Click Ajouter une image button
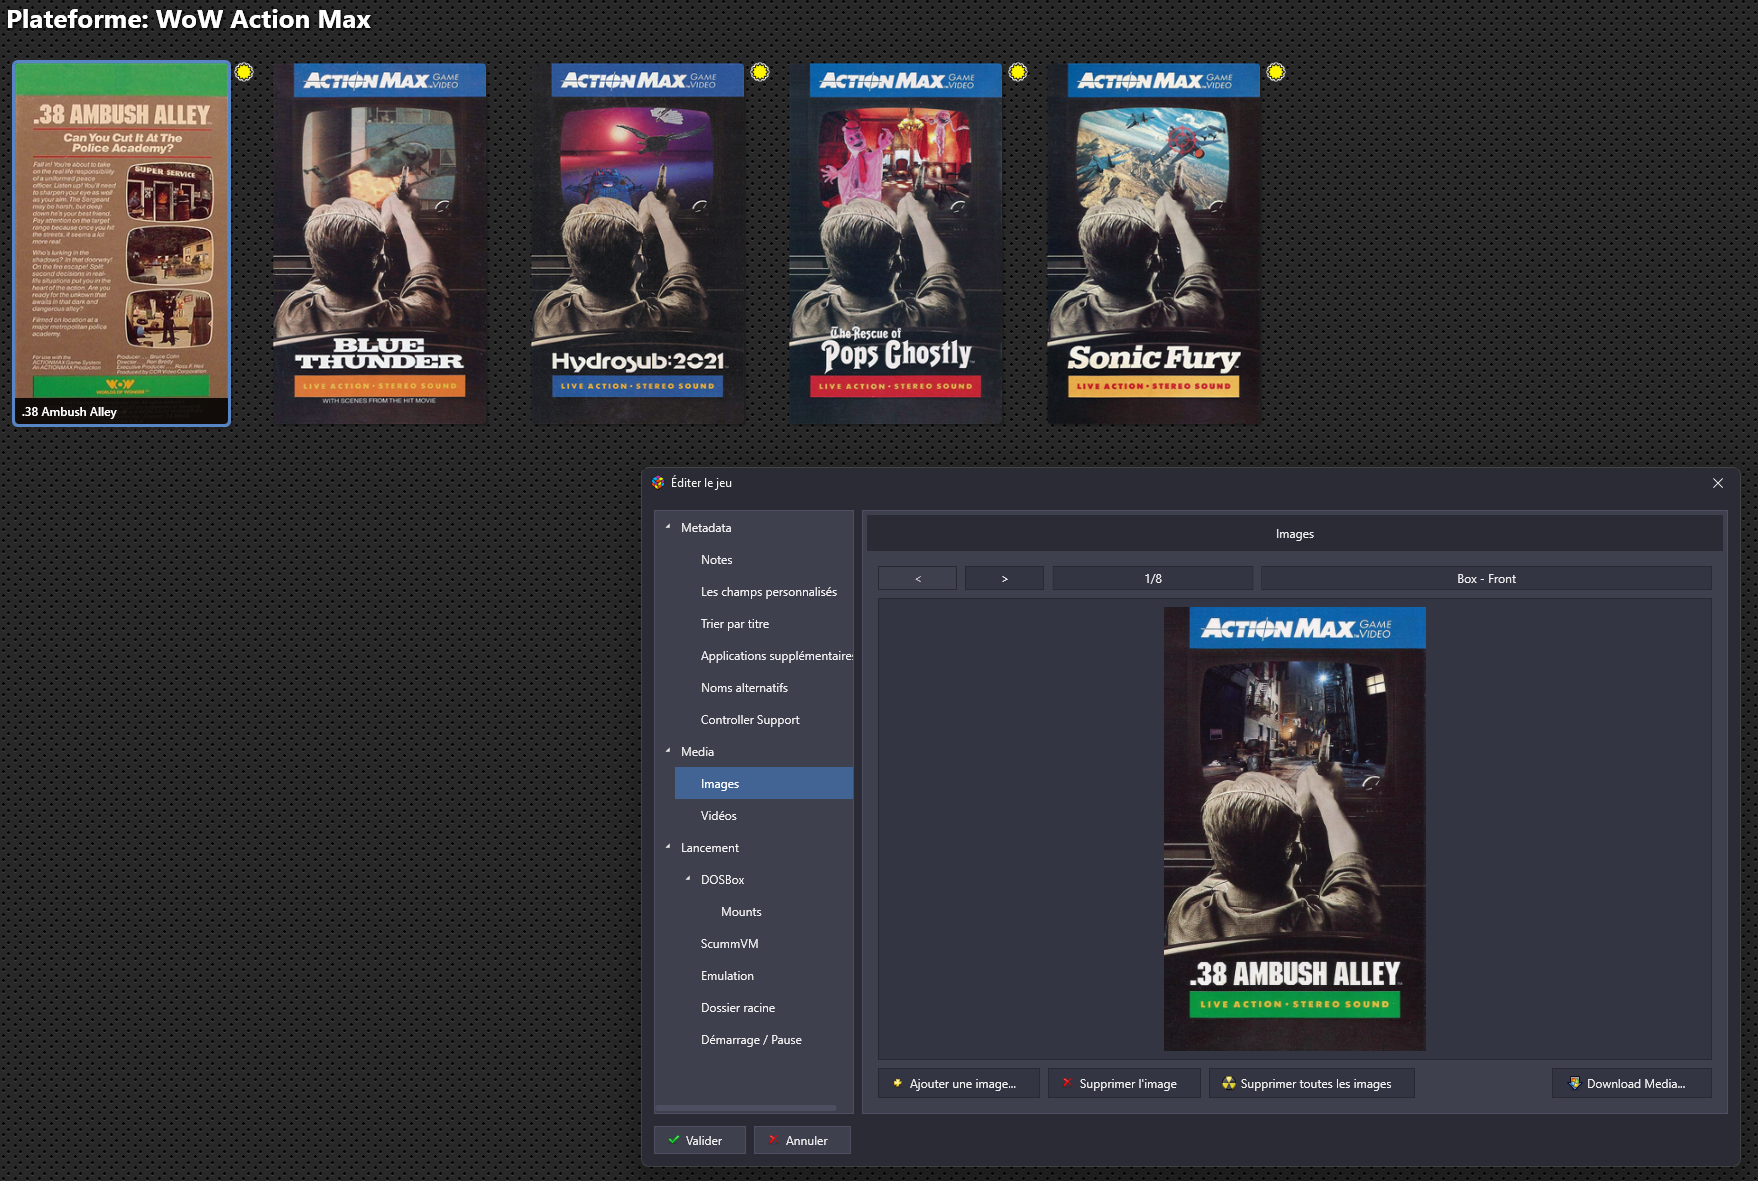The image size is (1758, 1181). click(959, 1083)
